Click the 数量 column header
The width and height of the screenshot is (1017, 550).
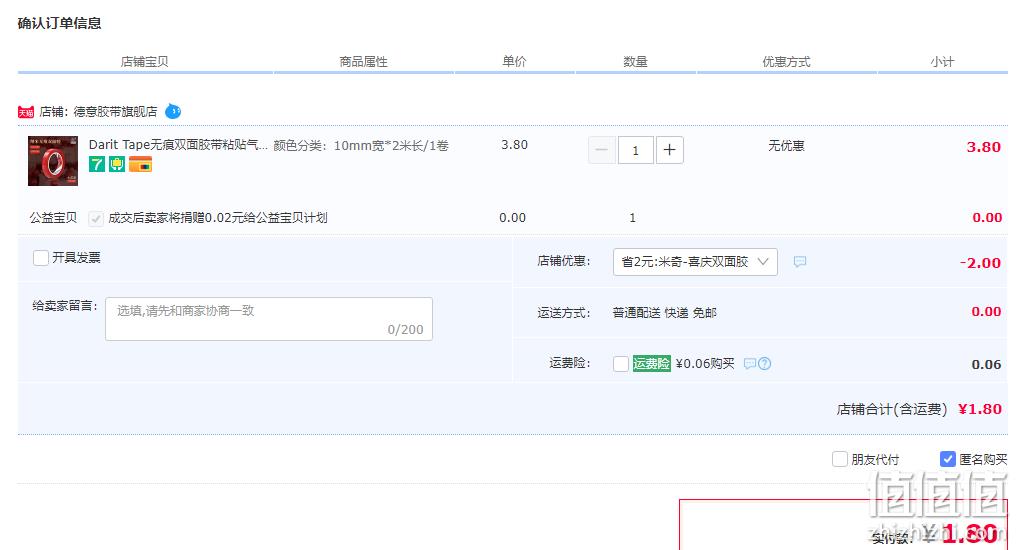(x=636, y=62)
